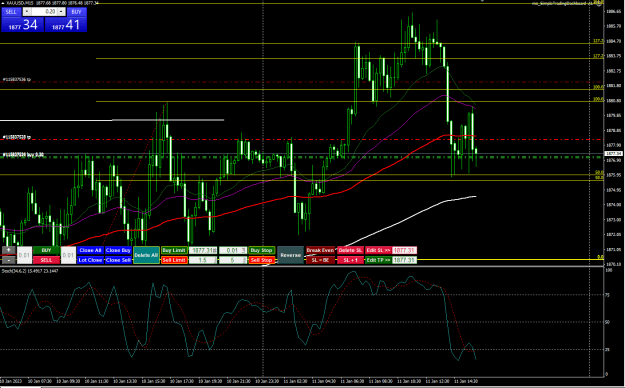Image resolution: width=625 pixels, height=388 pixels.
Task: Focus the first 0.01 lot size box
Action: (x=24, y=255)
